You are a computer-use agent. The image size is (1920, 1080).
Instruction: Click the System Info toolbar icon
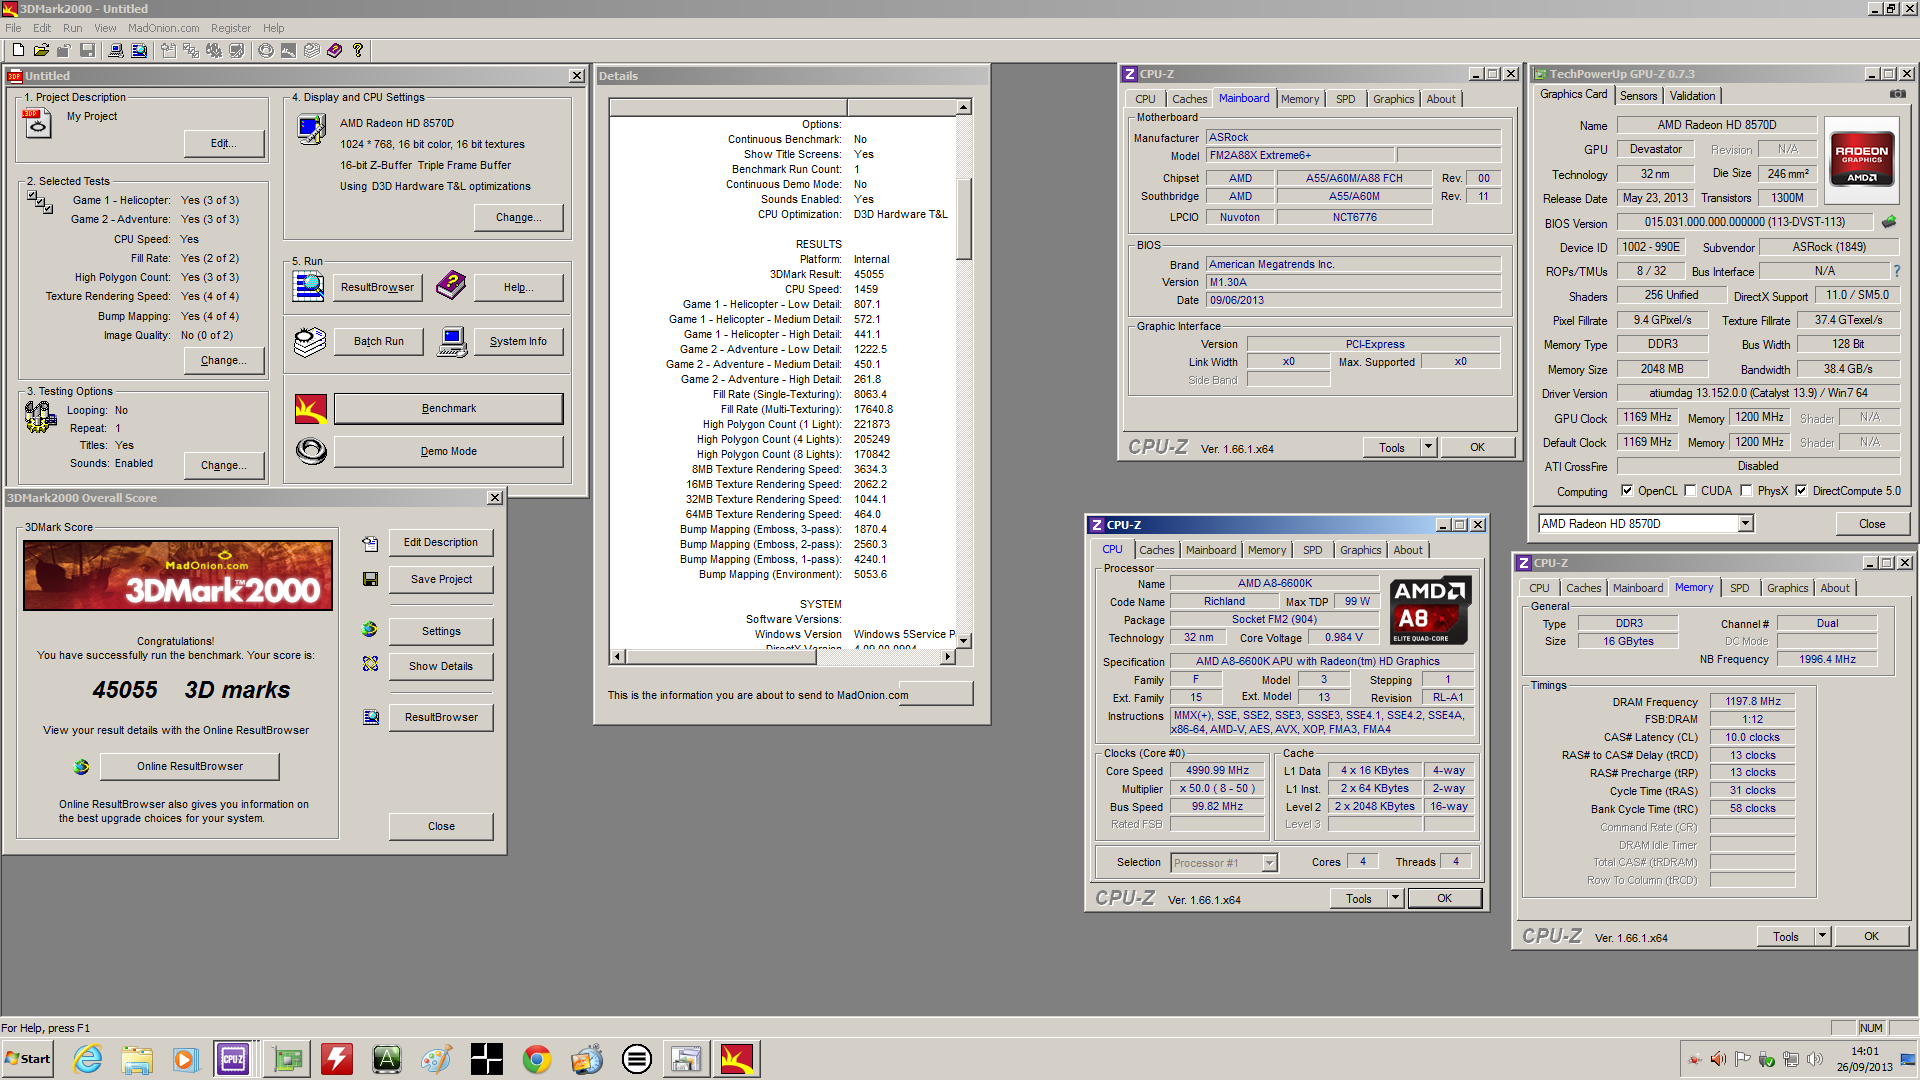[116, 50]
